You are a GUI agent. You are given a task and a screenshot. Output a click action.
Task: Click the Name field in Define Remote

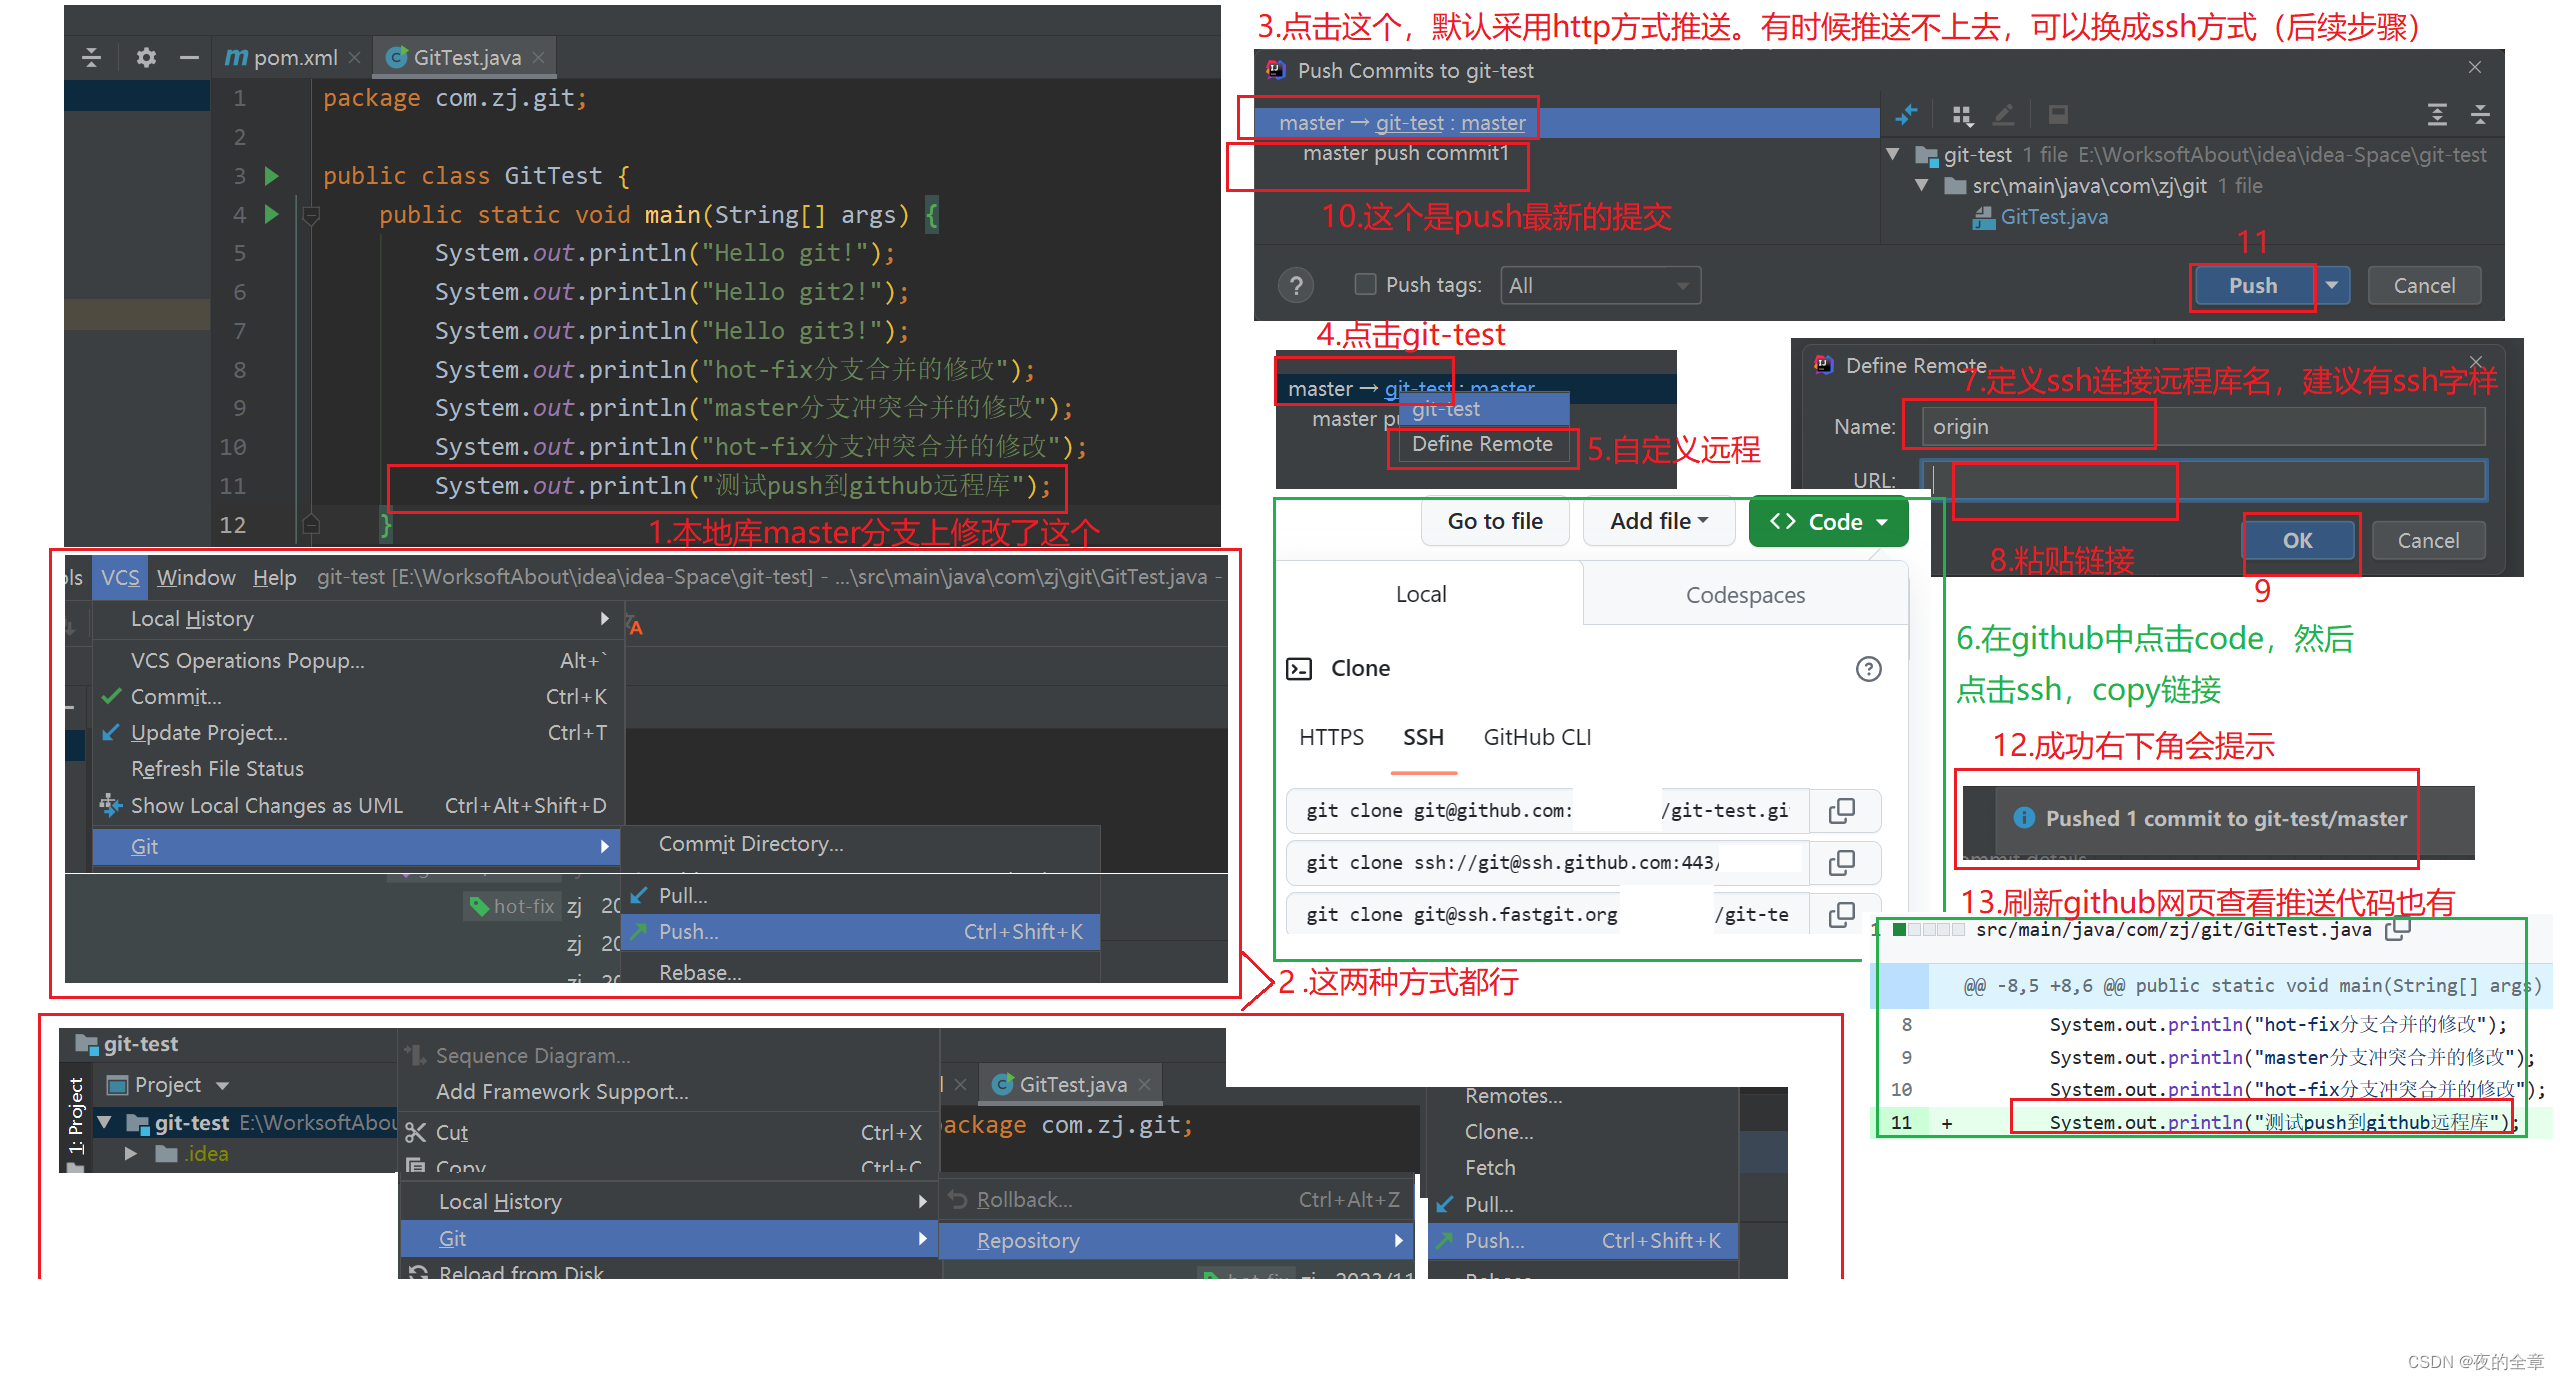pos(2203,427)
